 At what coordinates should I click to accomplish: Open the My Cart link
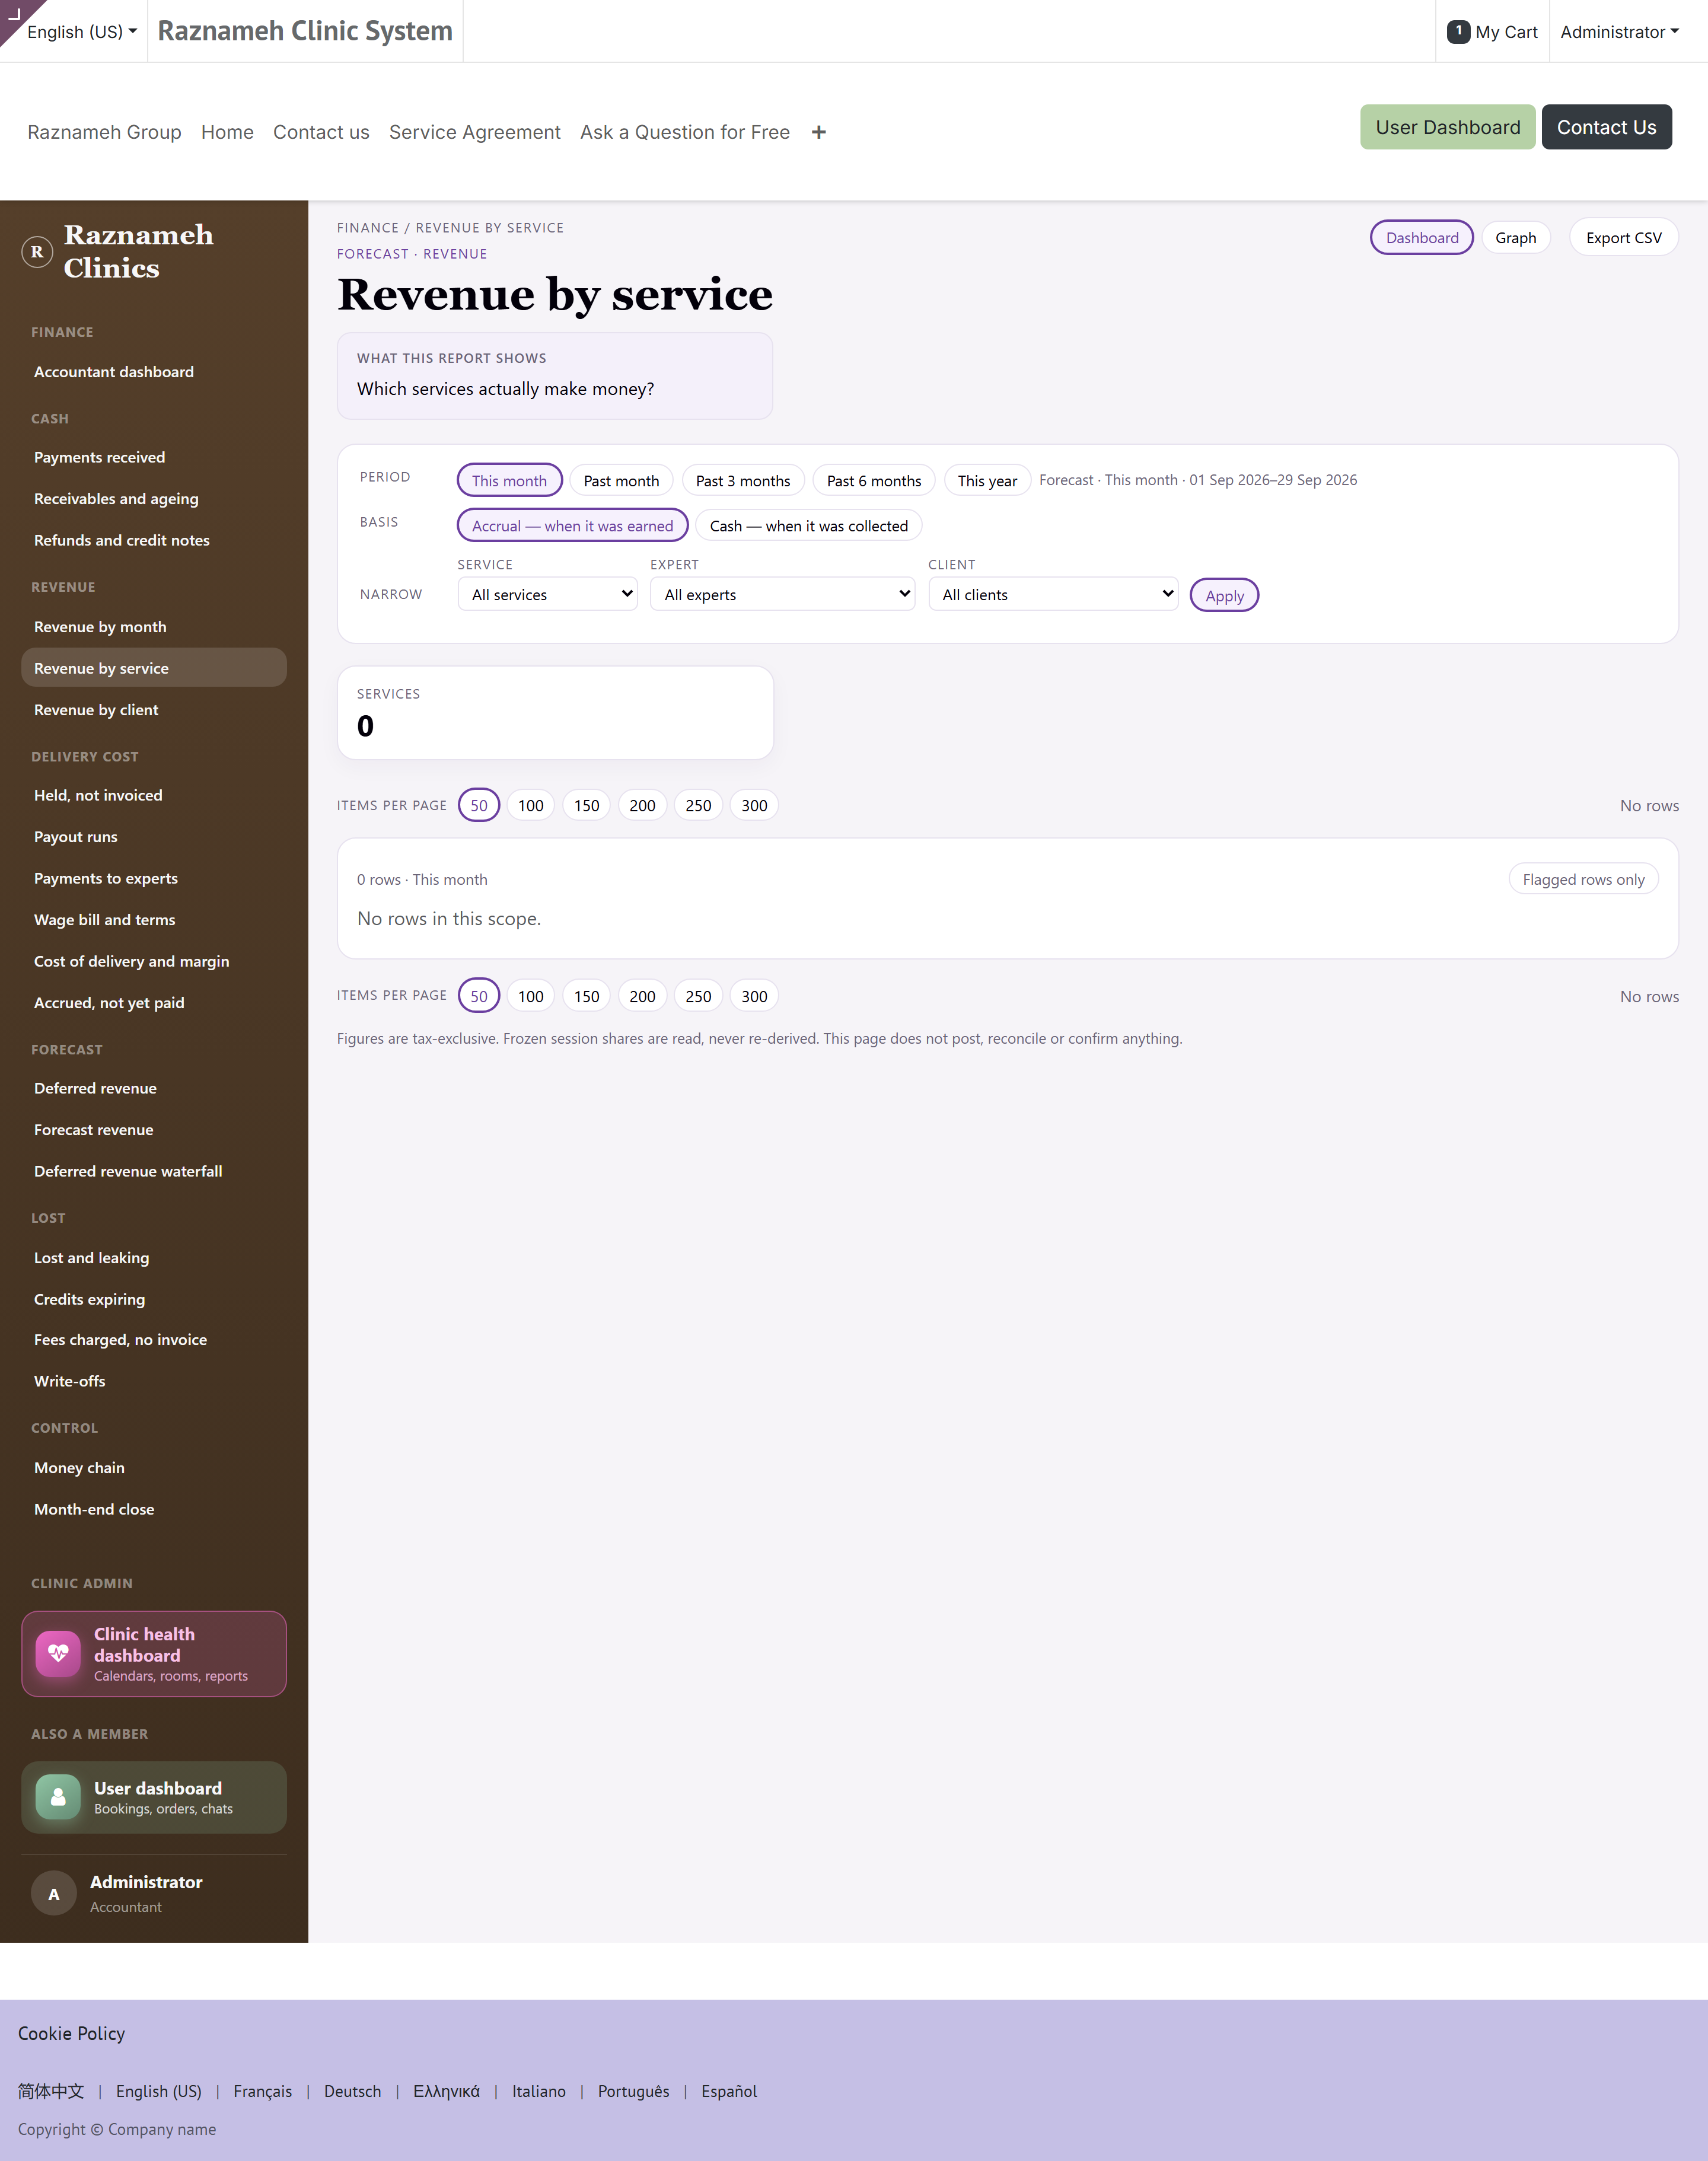[x=1492, y=31]
